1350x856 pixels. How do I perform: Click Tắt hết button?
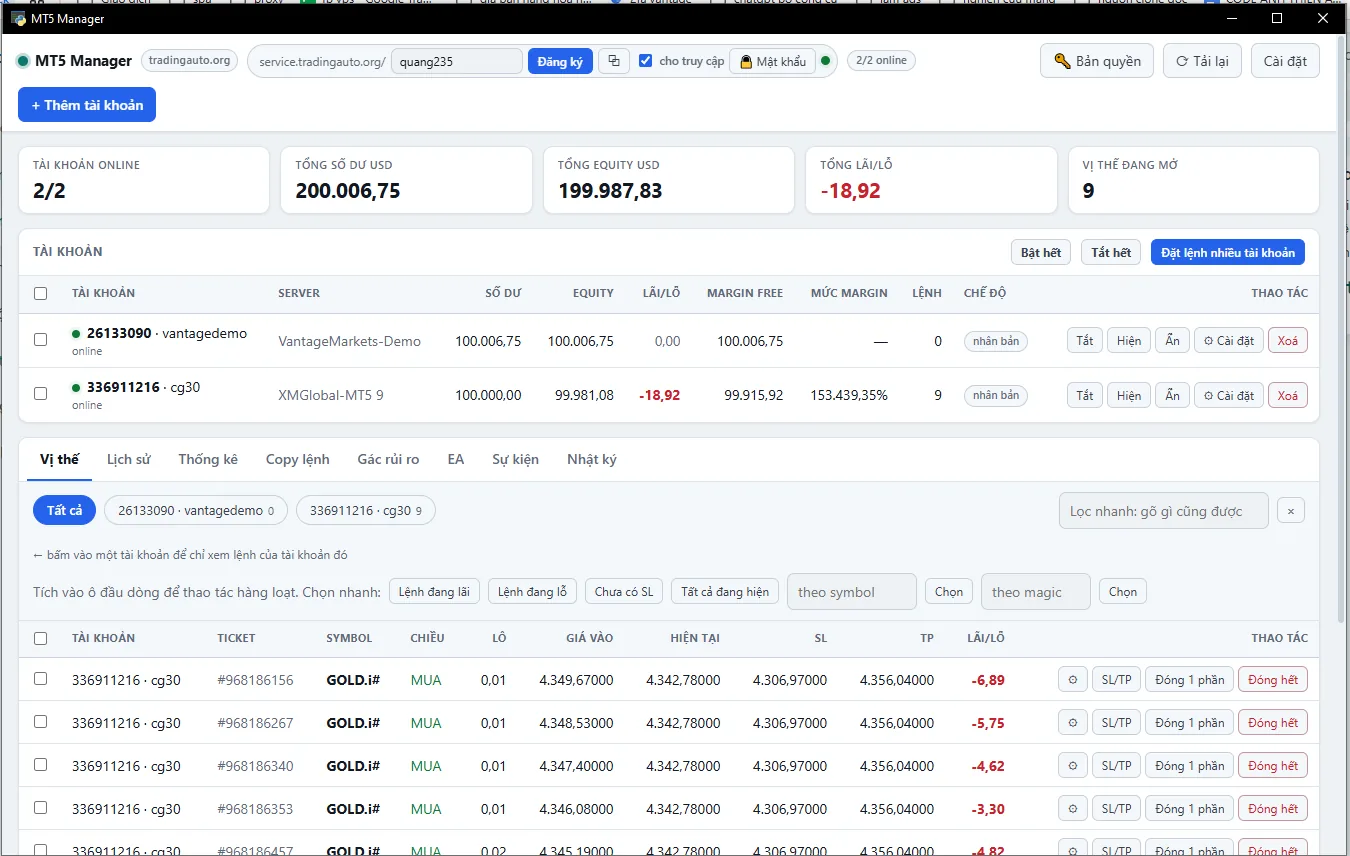1111,252
